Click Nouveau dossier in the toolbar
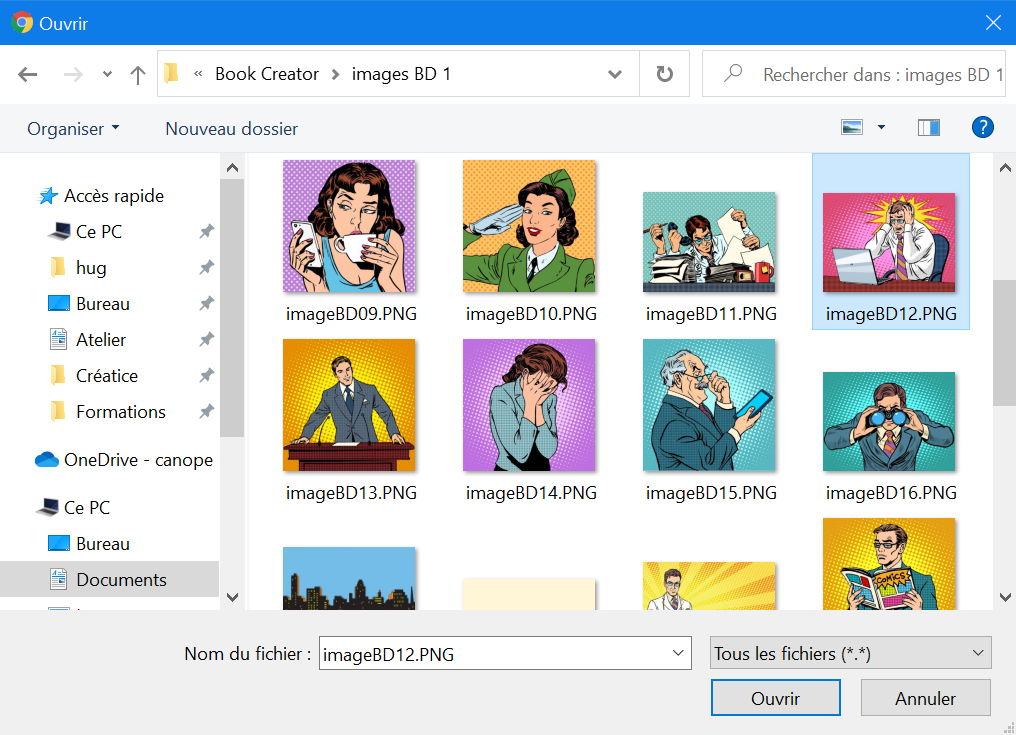 (x=231, y=129)
